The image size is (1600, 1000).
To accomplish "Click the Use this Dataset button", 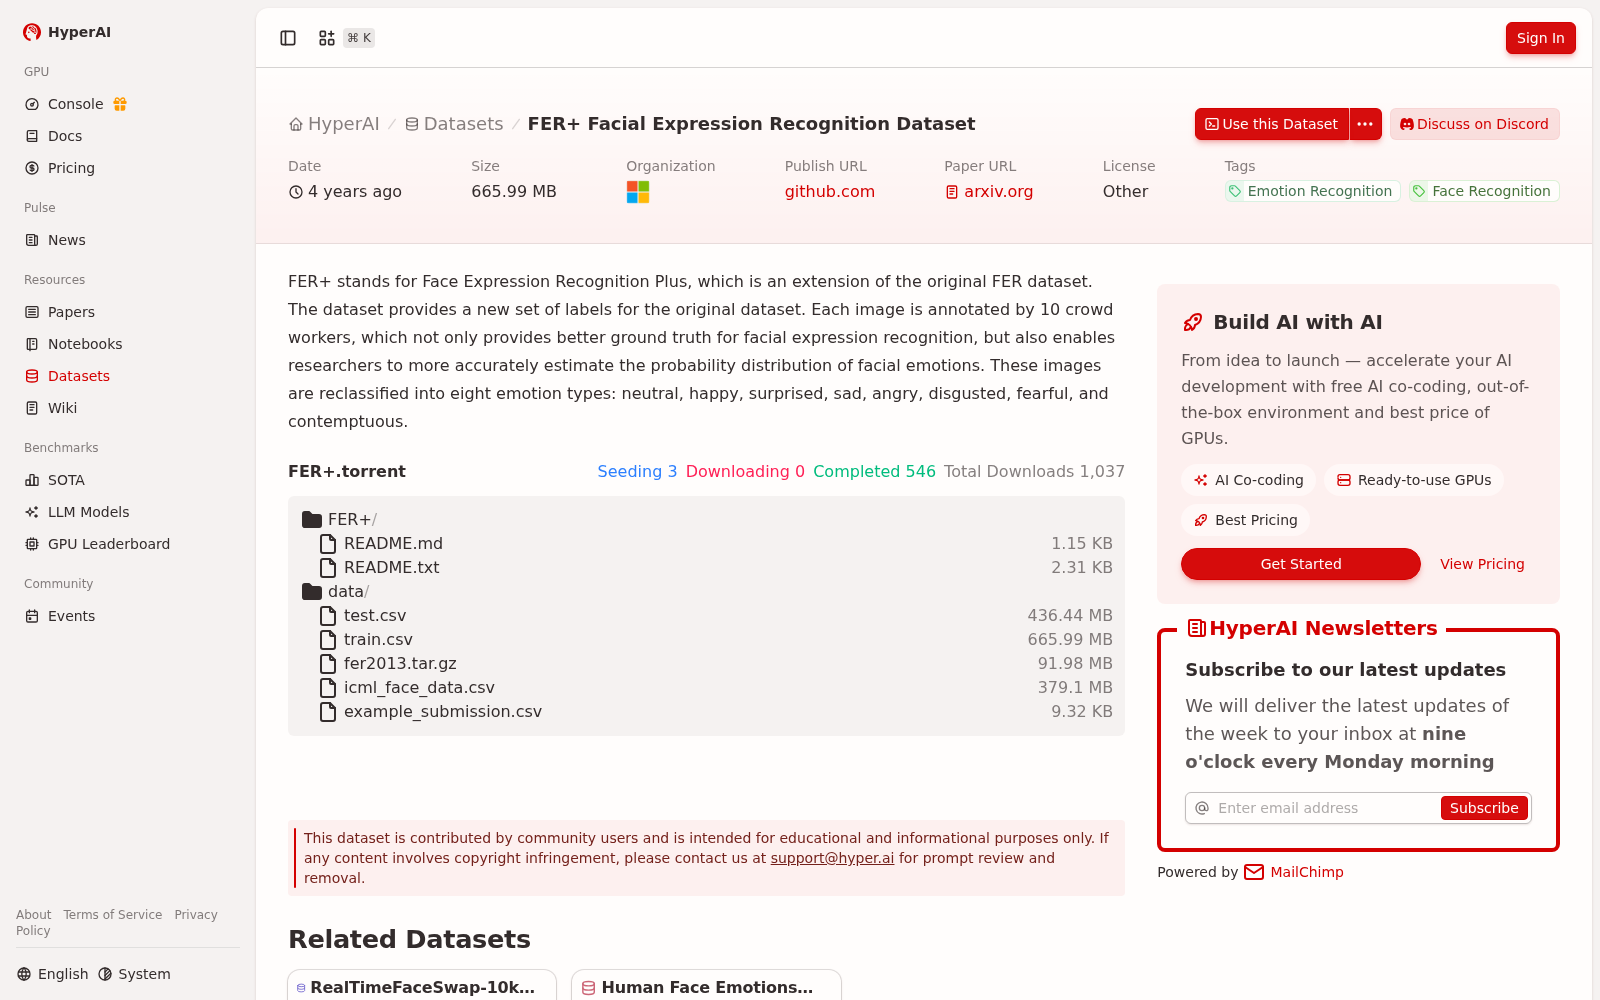I will pyautogui.click(x=1271, y=124).
